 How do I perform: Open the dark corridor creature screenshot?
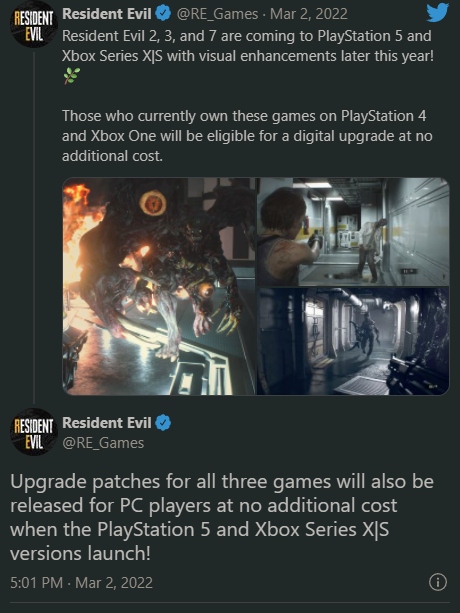click(x=353, y=341)
